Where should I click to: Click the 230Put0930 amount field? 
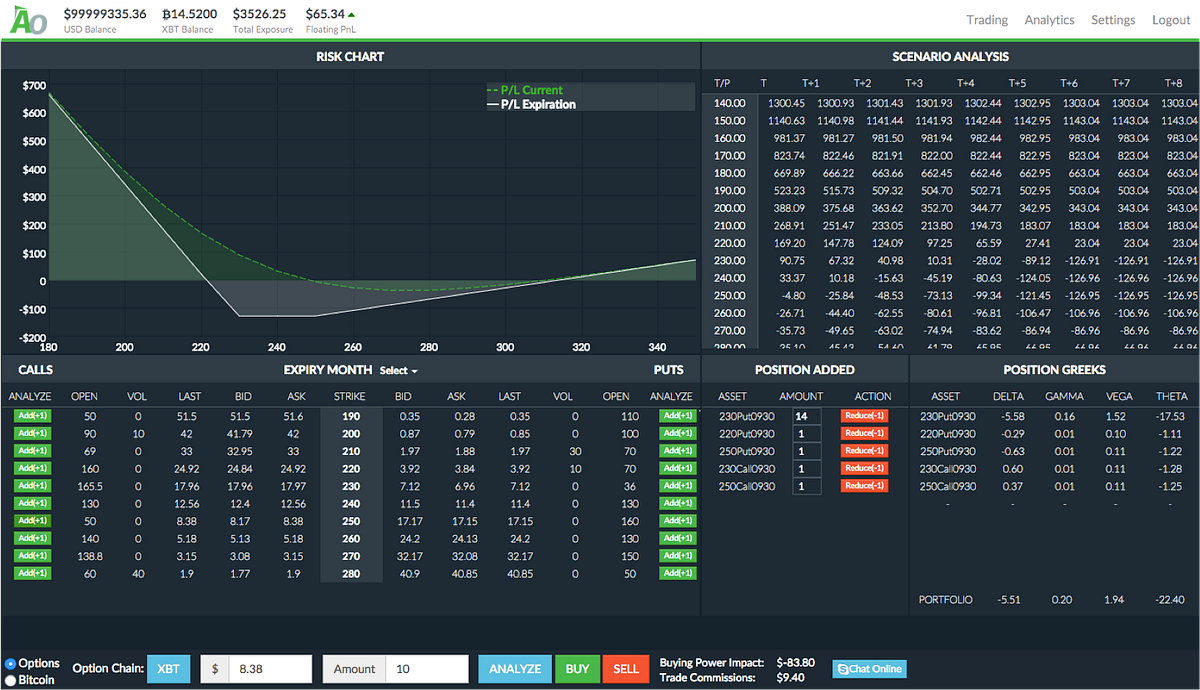tap(805, 416)
